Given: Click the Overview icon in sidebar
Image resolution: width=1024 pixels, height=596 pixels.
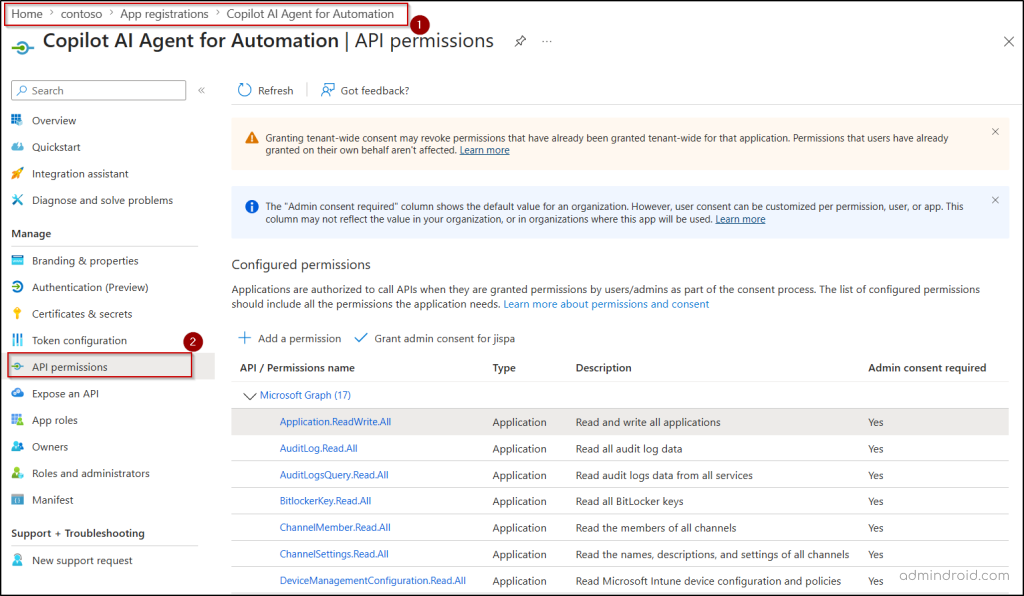Looking at the screenshot, I should click(x=17, y=119).
